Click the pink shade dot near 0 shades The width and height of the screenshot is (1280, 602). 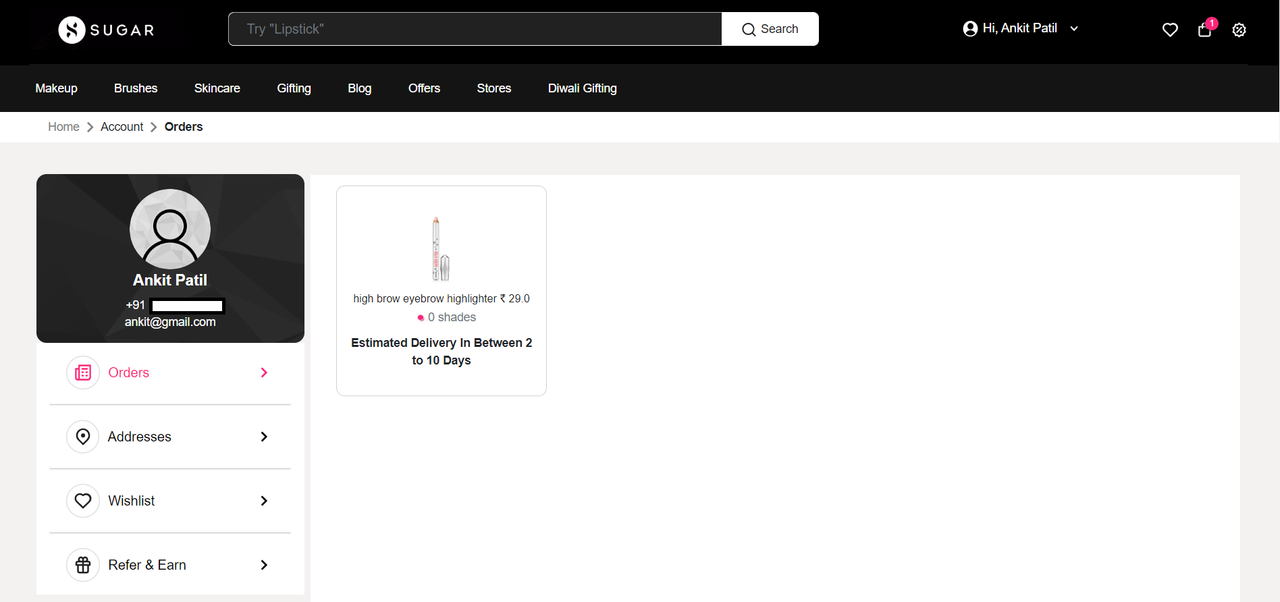coord(420,317)
